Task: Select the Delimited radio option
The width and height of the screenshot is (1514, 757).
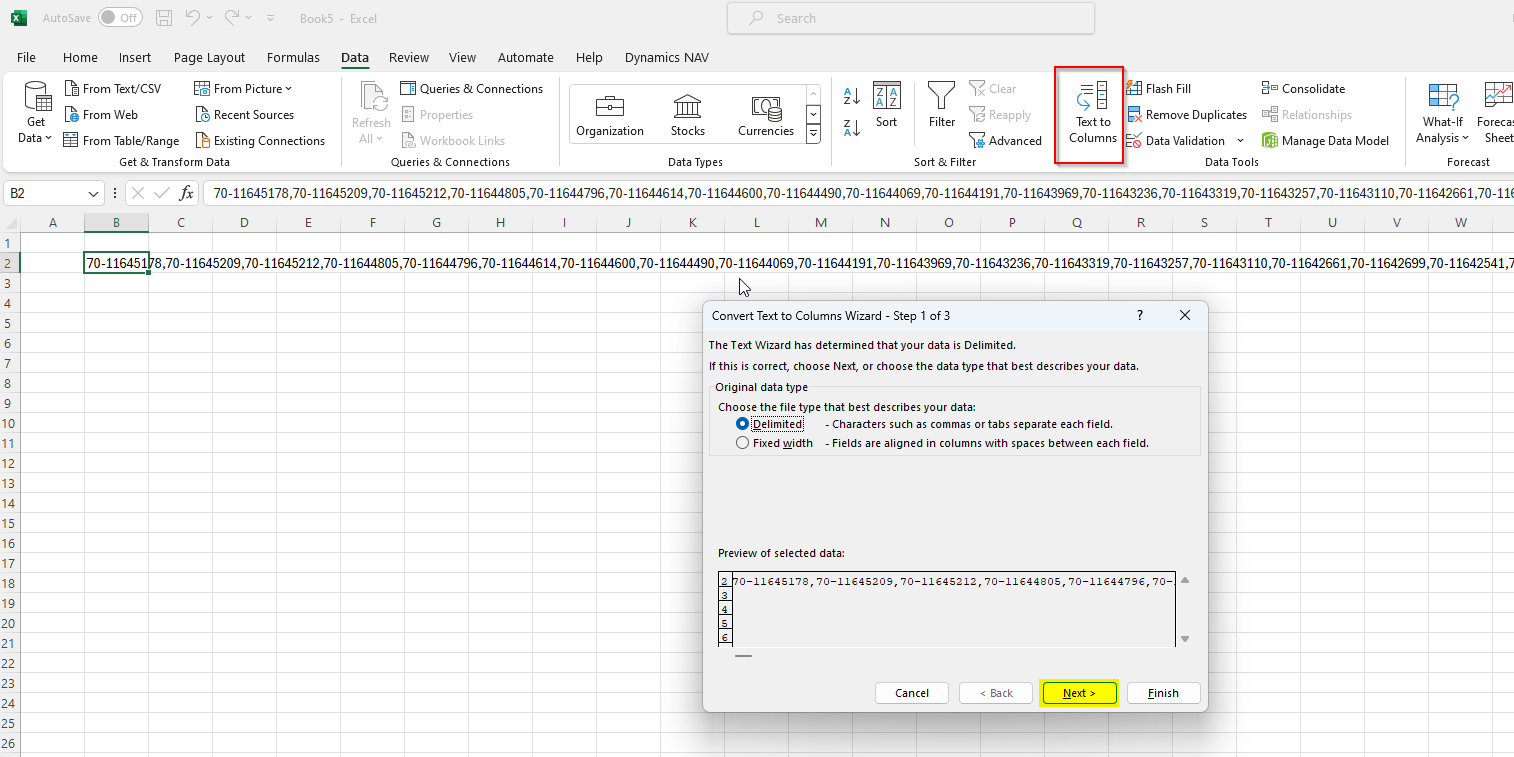Action: [742, 424]
